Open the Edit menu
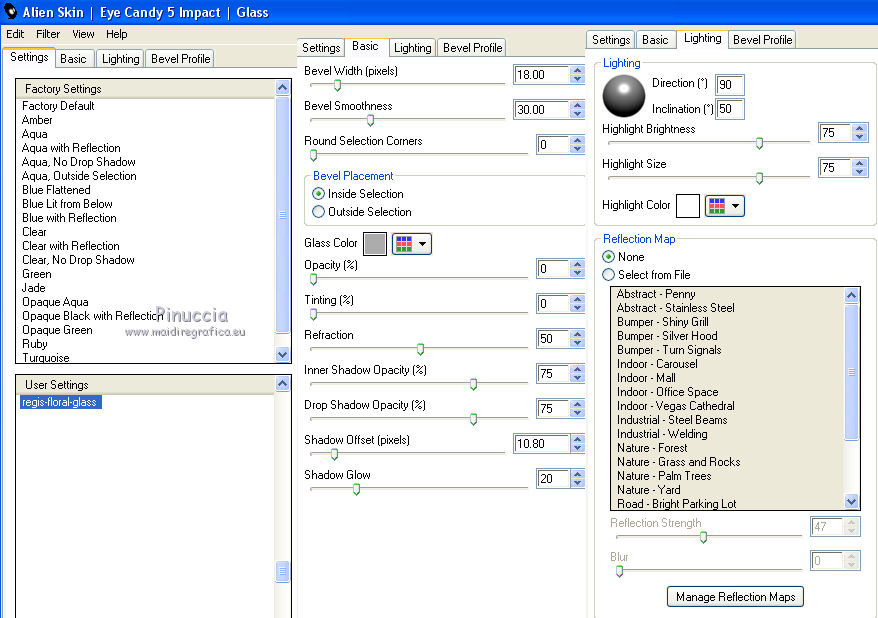This screenshot has width=878, height=618. (x=15, y=34)
